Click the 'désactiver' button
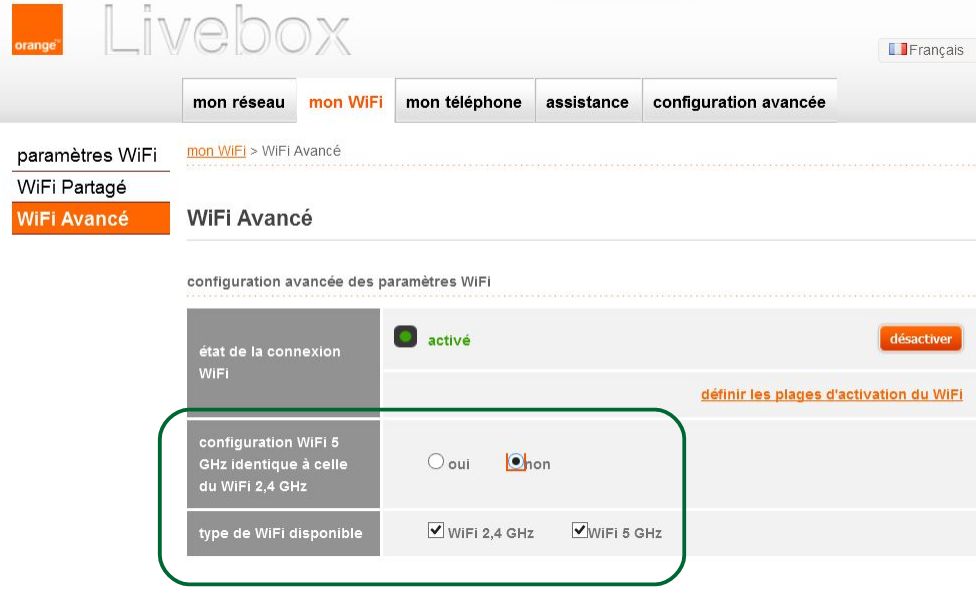 (921, 339)
